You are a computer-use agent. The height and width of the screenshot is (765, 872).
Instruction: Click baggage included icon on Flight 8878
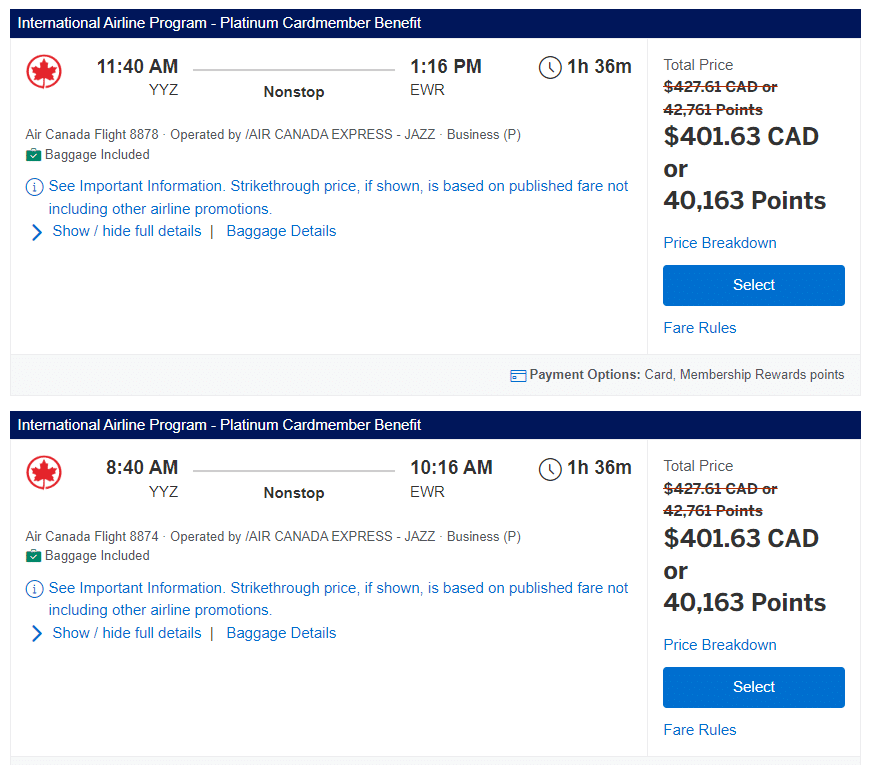coord(33,155)
